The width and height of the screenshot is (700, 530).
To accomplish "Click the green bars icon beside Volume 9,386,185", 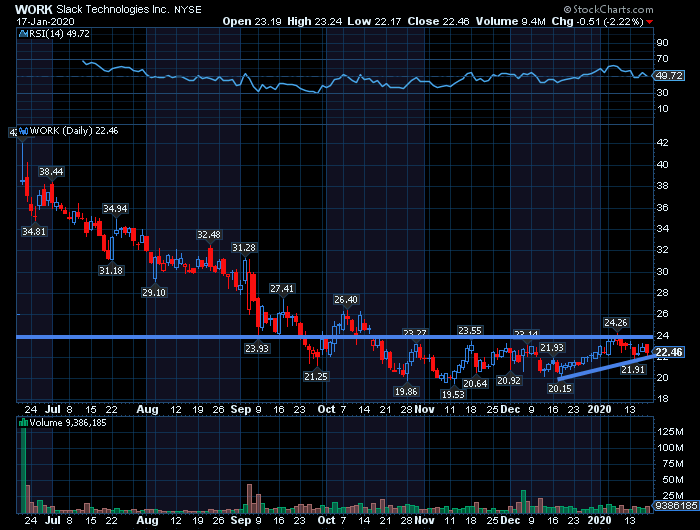I will [23, 422].
